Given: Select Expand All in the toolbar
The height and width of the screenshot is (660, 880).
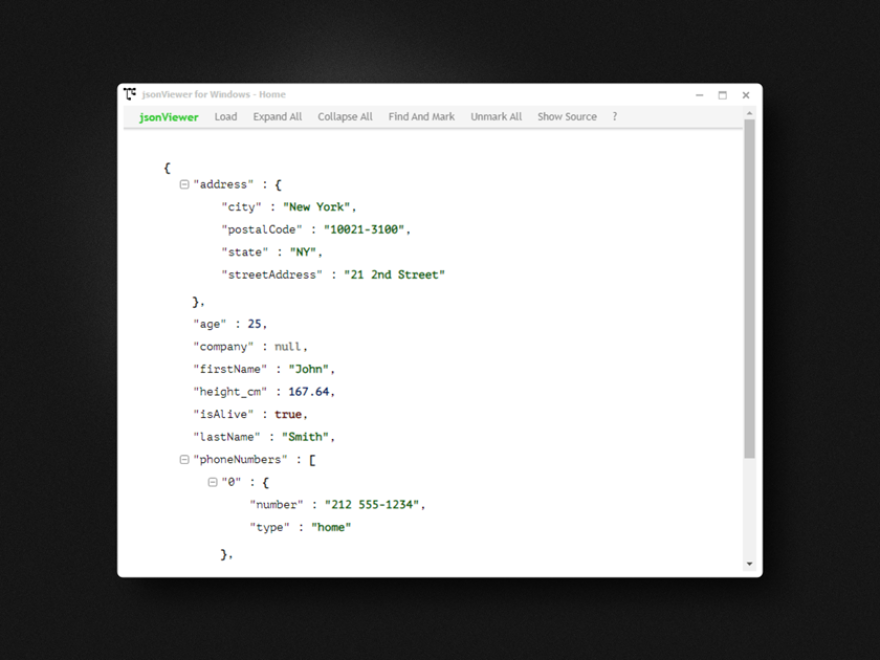Looking at the screenshot, I should click(277, 117).
